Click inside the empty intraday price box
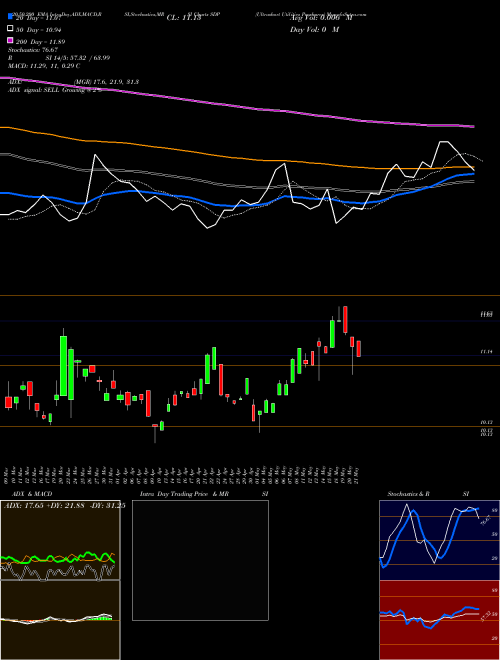 click(x=200, y=560)
